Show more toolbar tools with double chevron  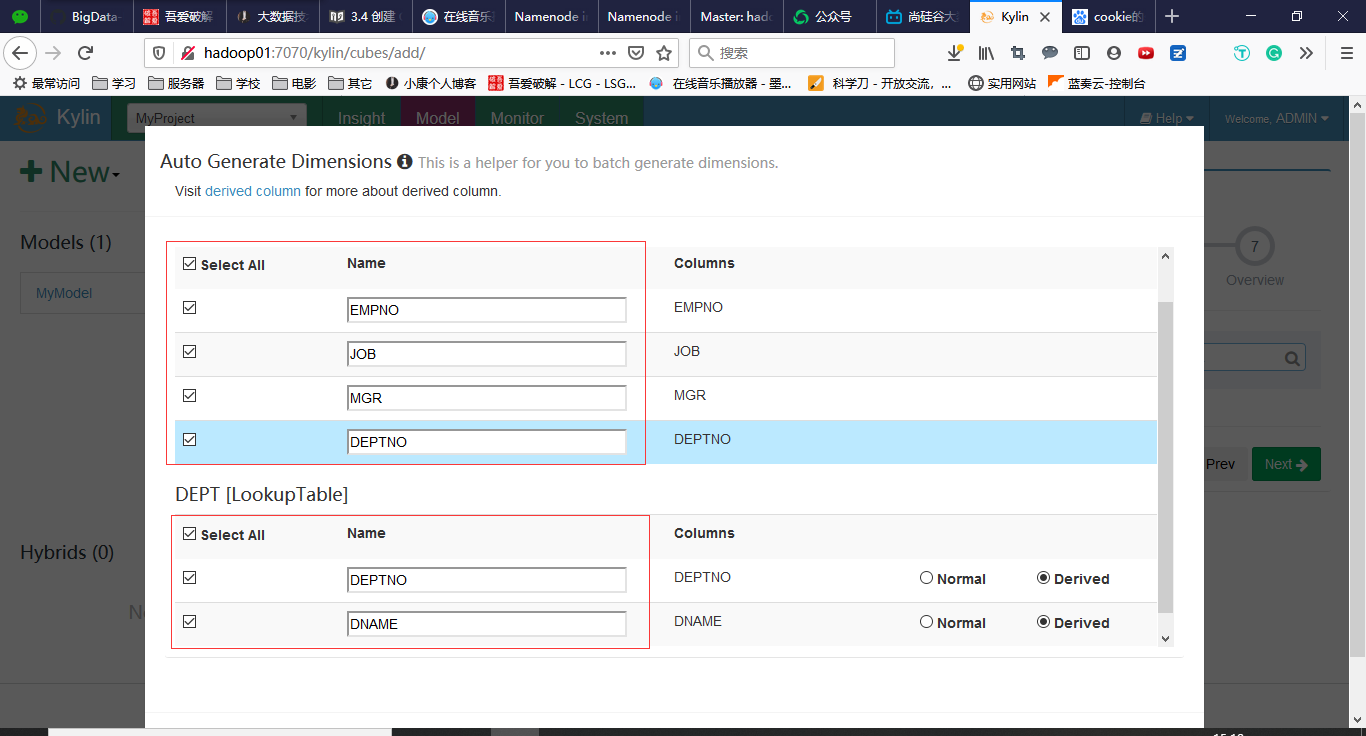(x=1306, y=53)
